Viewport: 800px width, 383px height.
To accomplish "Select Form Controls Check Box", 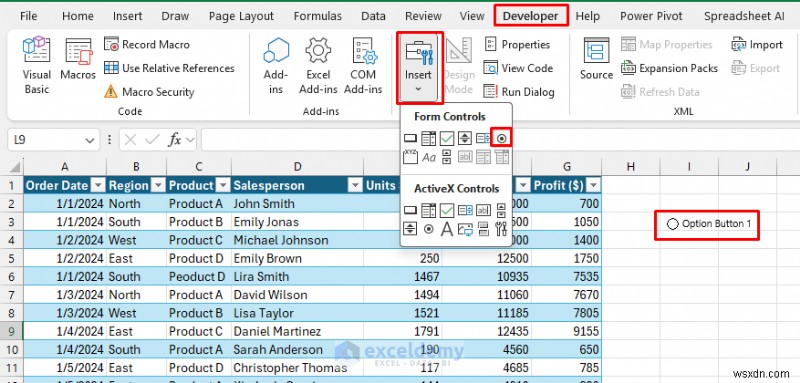I will (447, 138).
